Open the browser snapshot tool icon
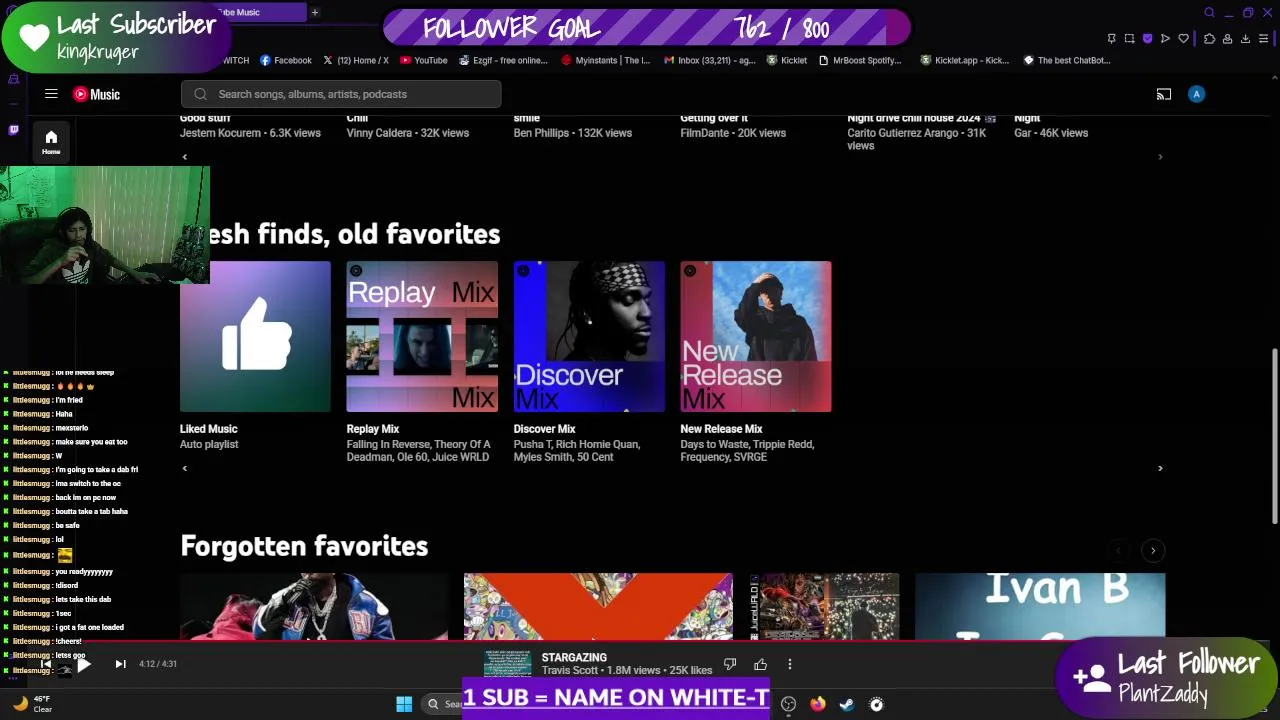1280x720 pixels. (1129, 39)
